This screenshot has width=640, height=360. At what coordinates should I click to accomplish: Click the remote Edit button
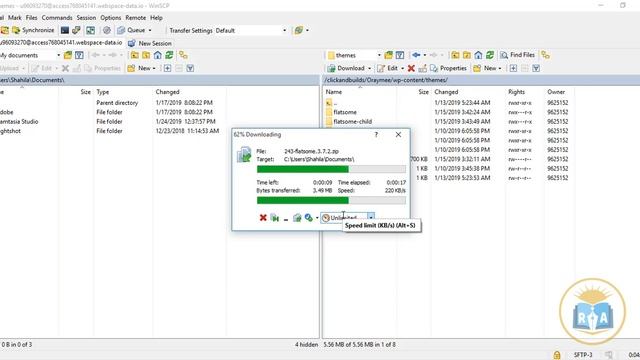[x=387, y=68]
